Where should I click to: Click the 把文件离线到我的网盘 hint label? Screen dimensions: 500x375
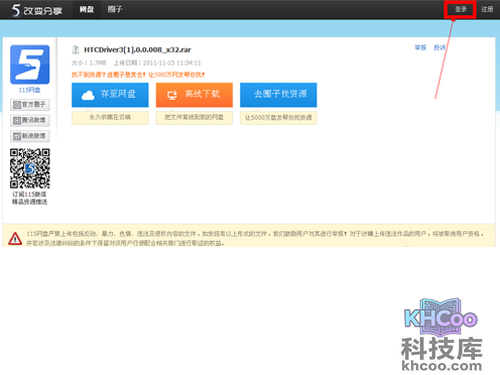point(194,117)
